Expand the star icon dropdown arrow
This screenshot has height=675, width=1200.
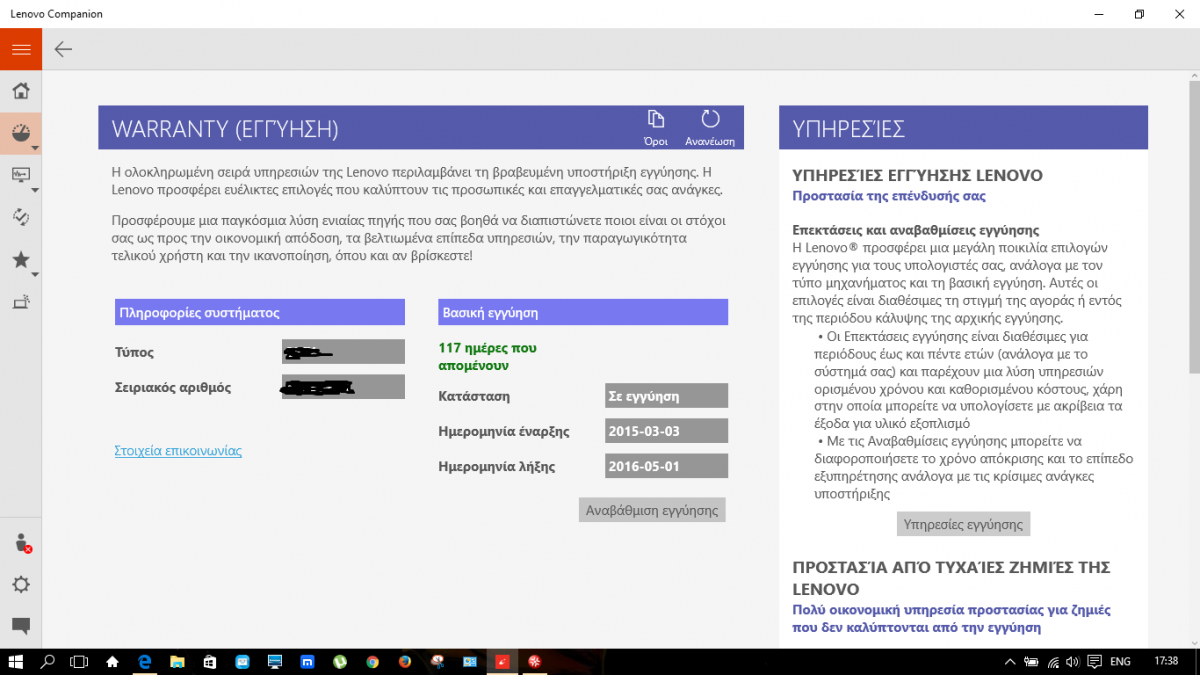coord(35,274)
